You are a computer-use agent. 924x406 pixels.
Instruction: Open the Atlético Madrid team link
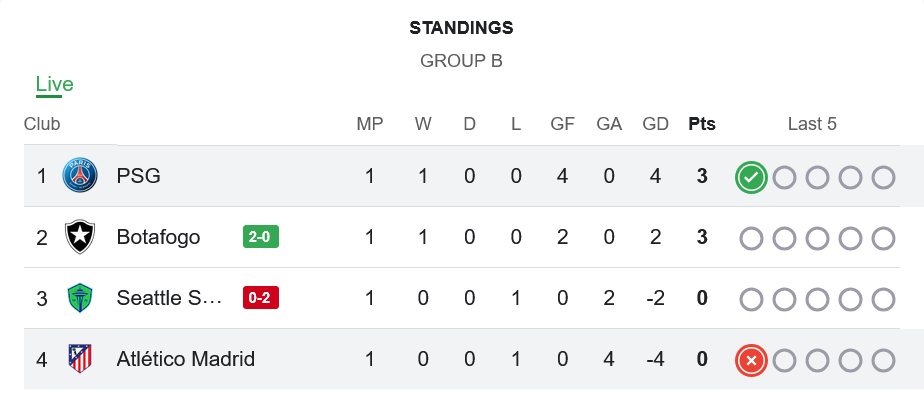(x=185, y=359)
